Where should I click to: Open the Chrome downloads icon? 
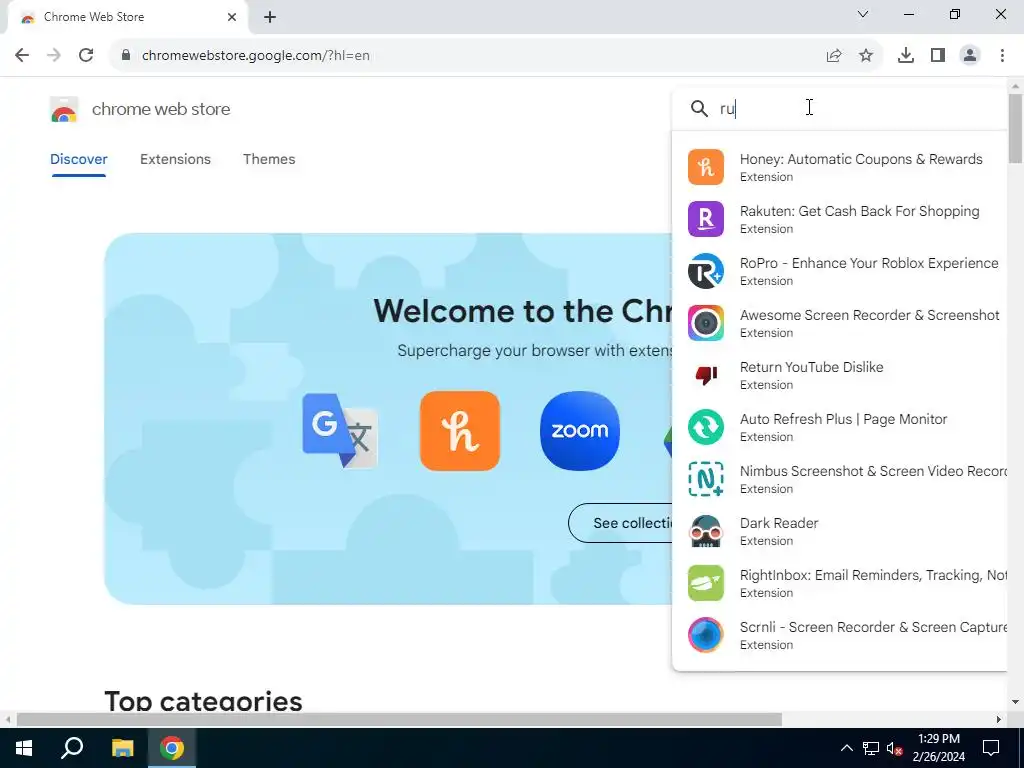[x=905, y=56]
